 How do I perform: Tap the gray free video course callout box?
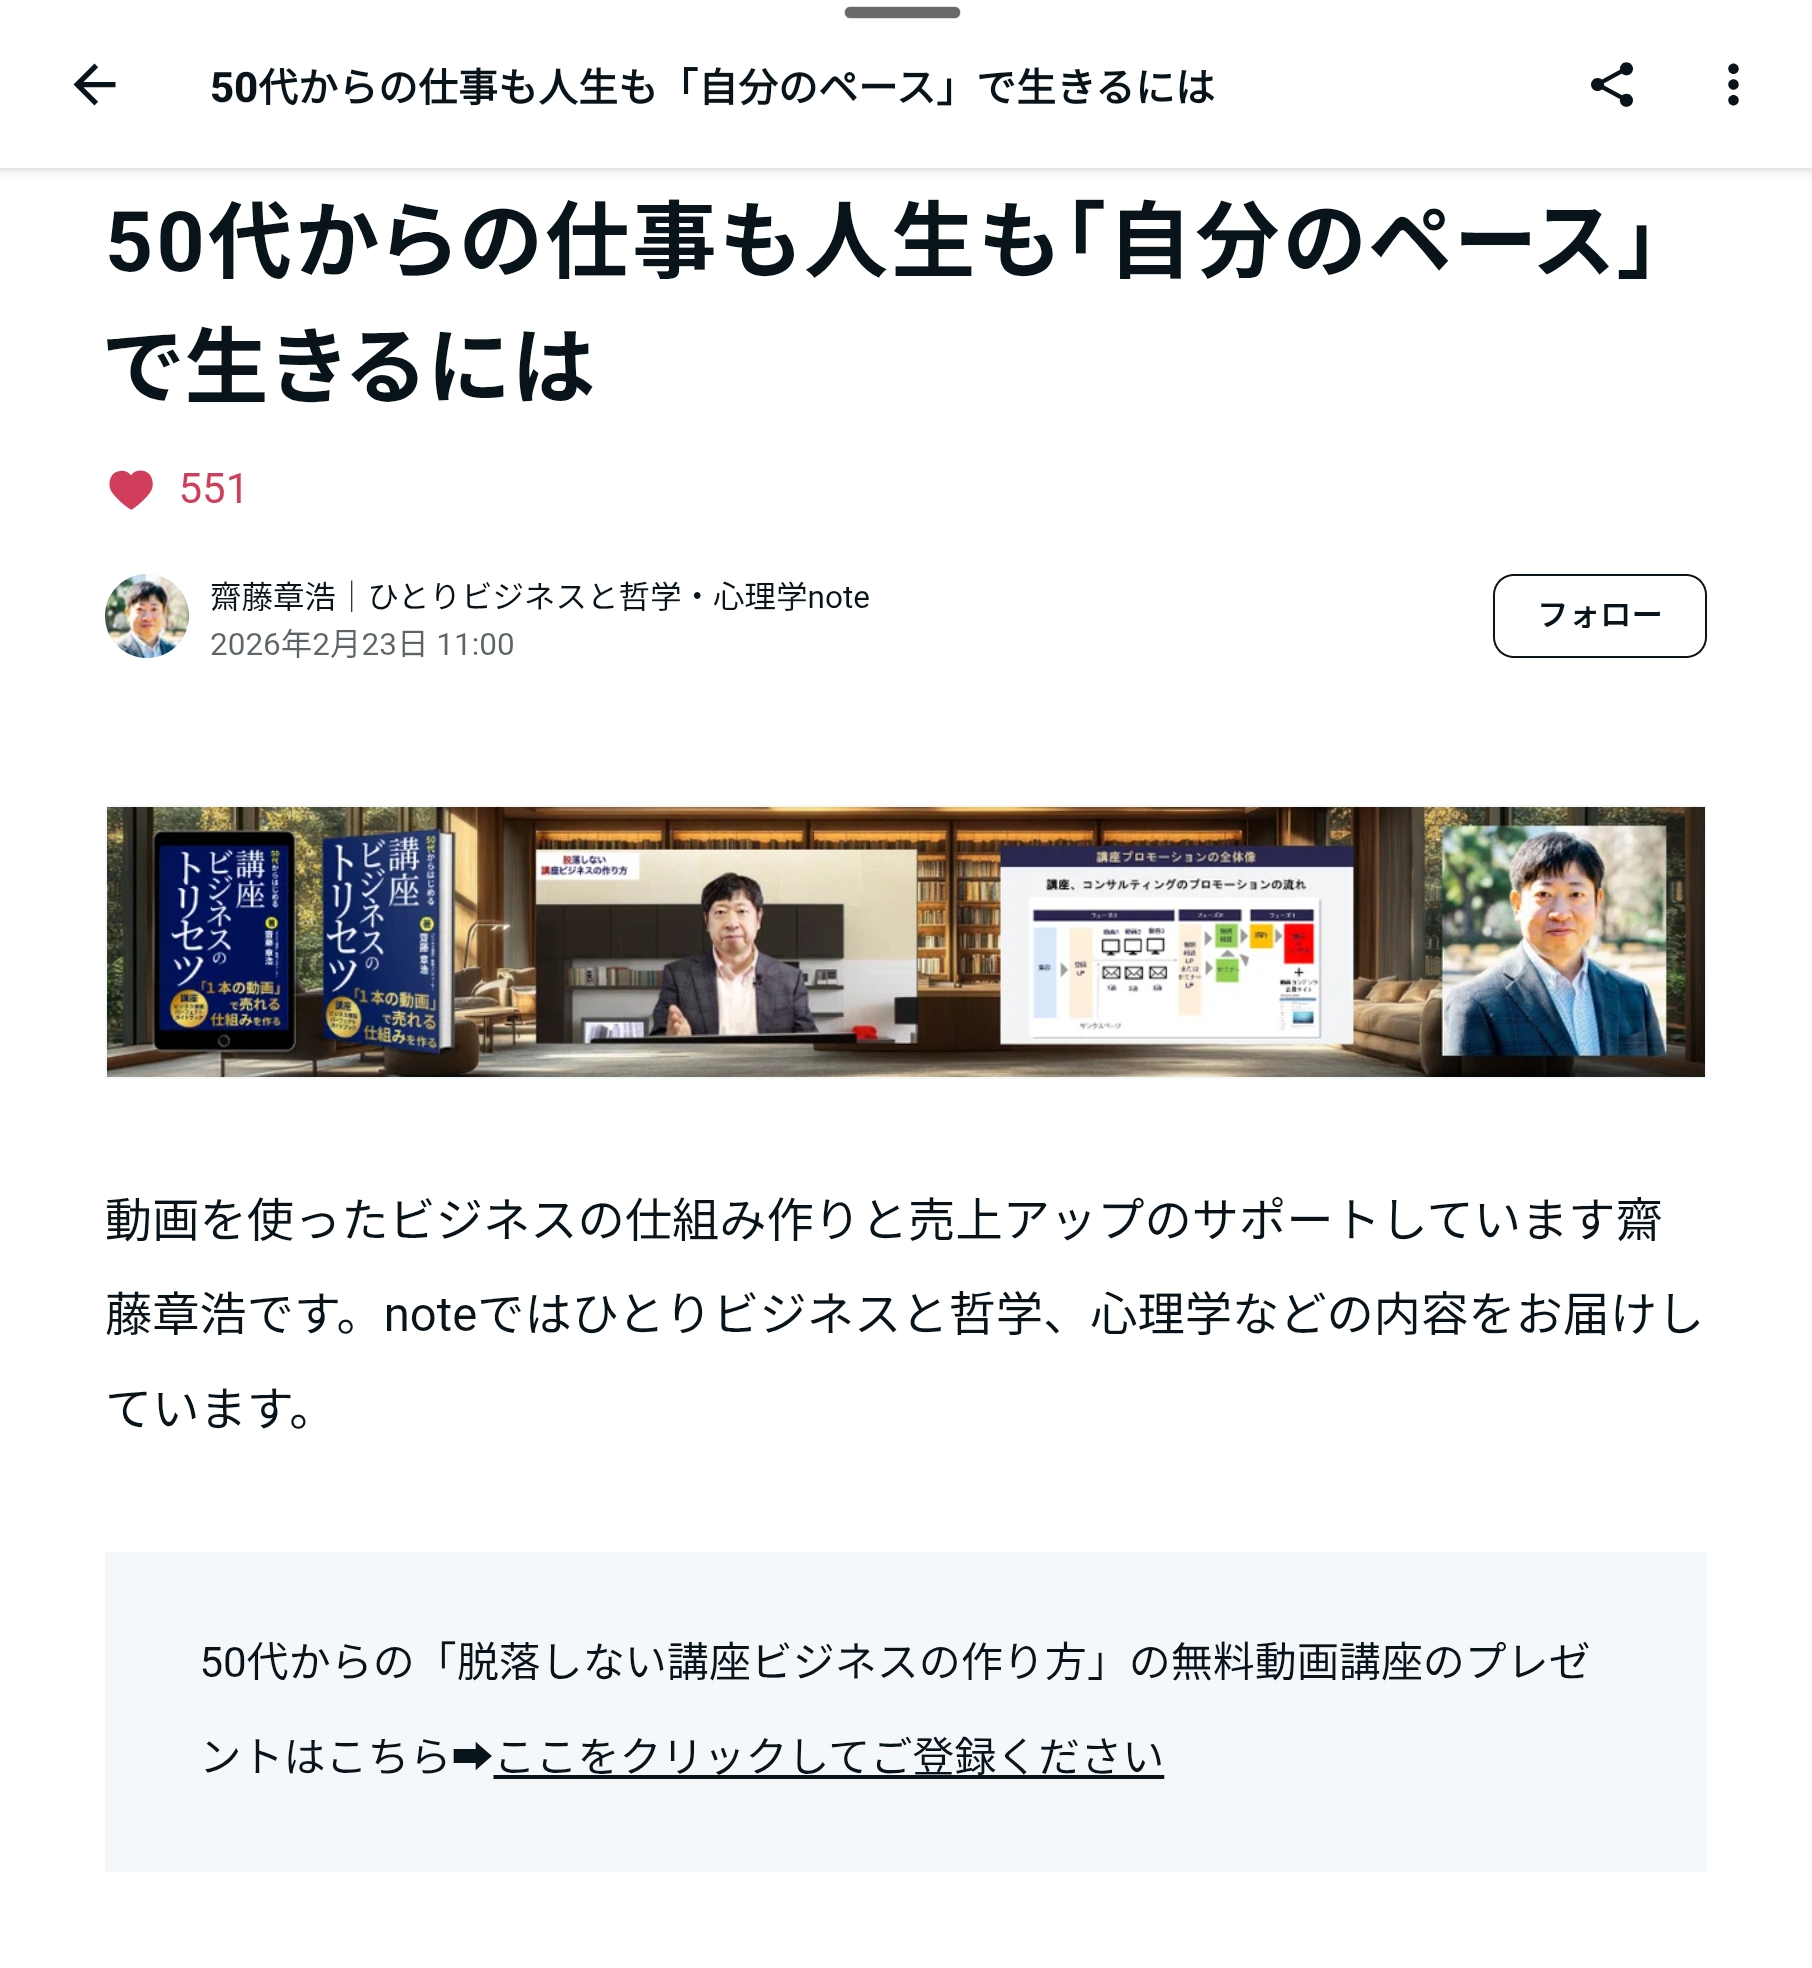pos(906,1711)
